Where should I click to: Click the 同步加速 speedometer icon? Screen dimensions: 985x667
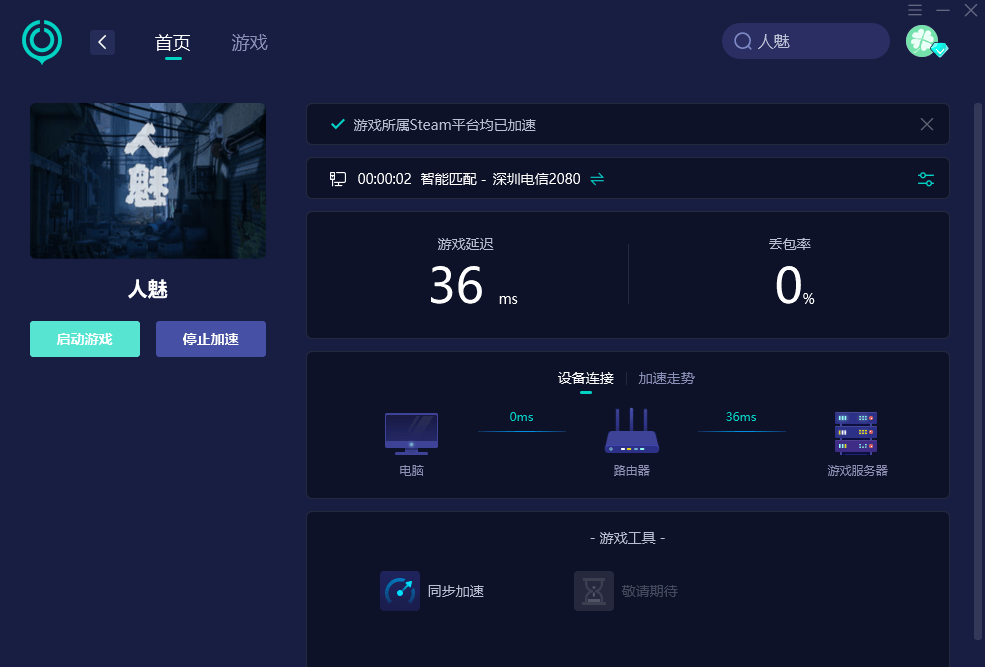[400, 591]
